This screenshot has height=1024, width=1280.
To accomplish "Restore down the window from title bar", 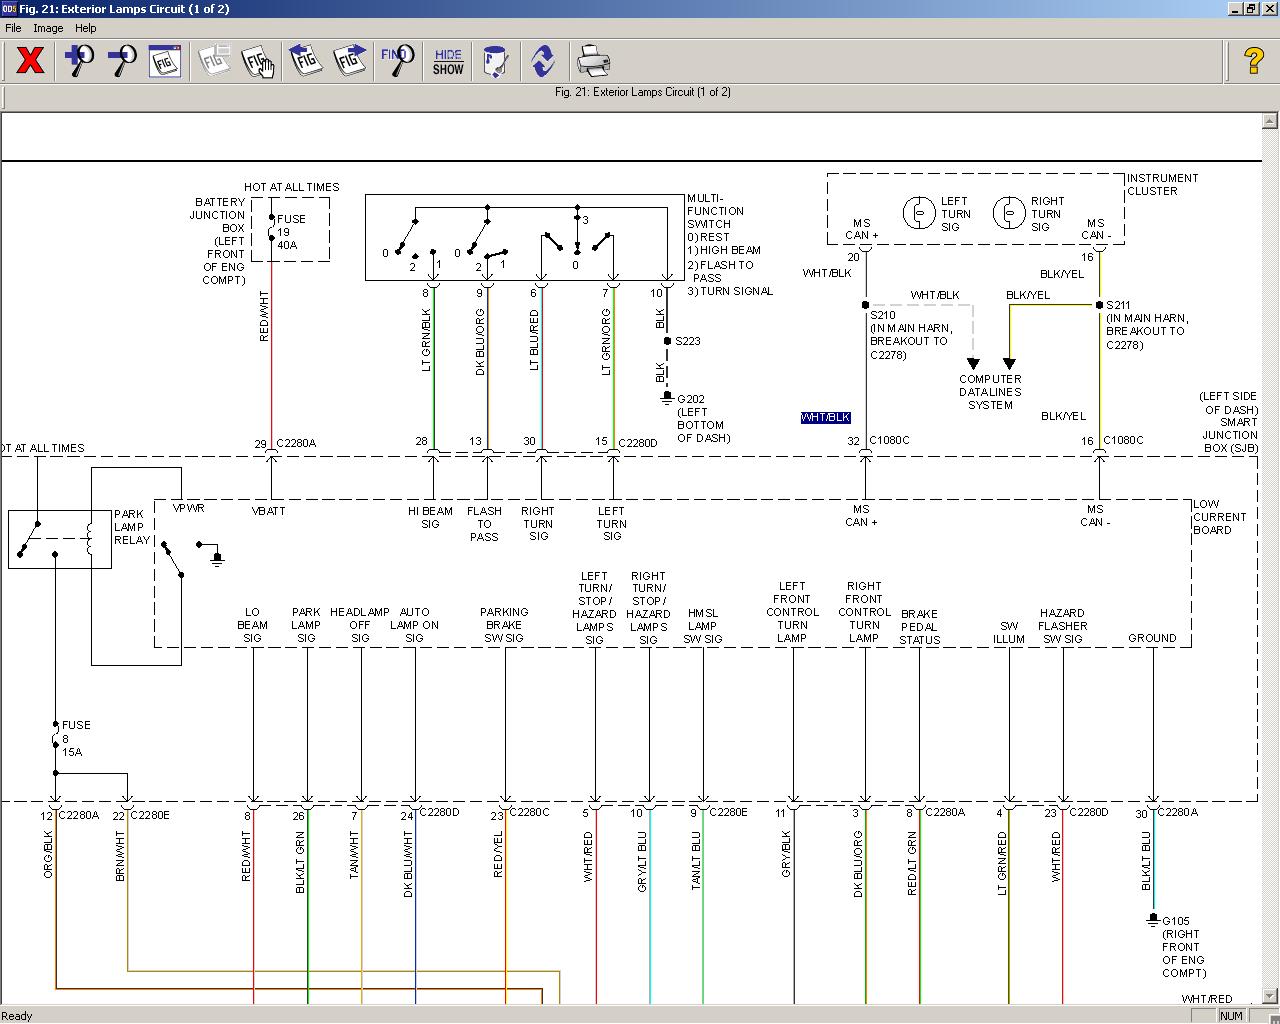I will tap(1251, 9).
